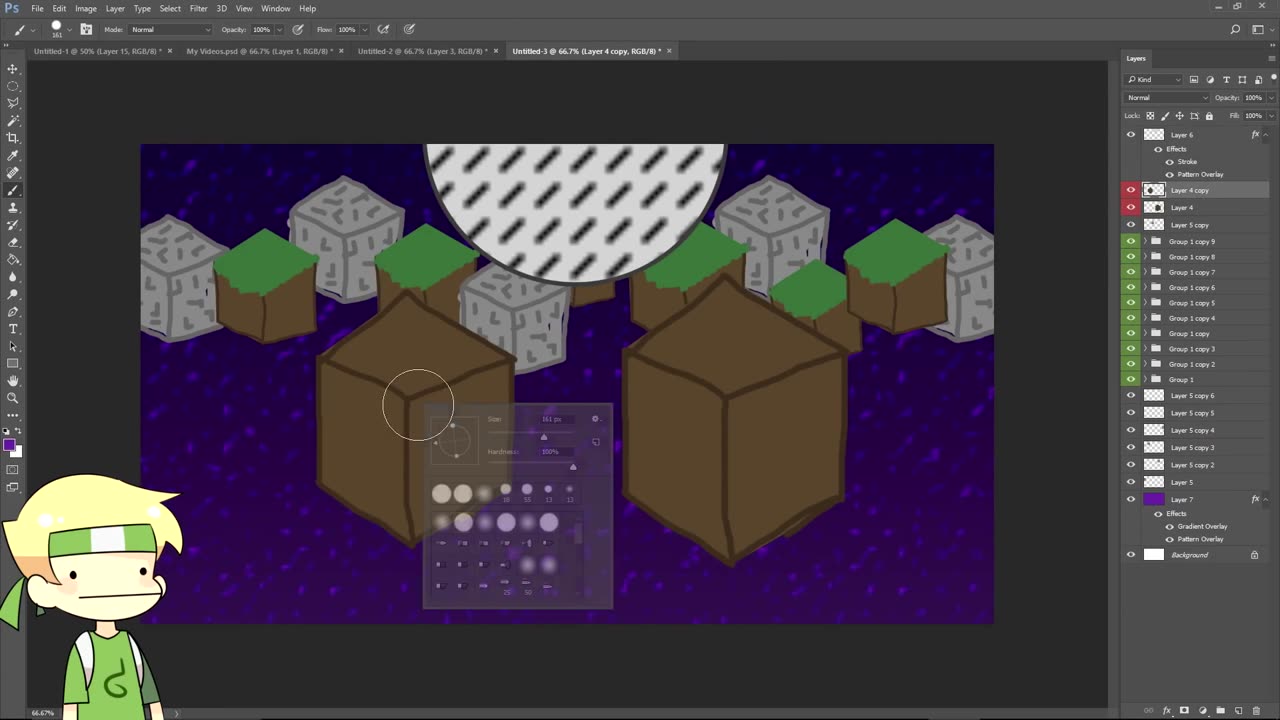Select the History Brush tool
The image size is (1280, 720).
(x=13, y=225)
